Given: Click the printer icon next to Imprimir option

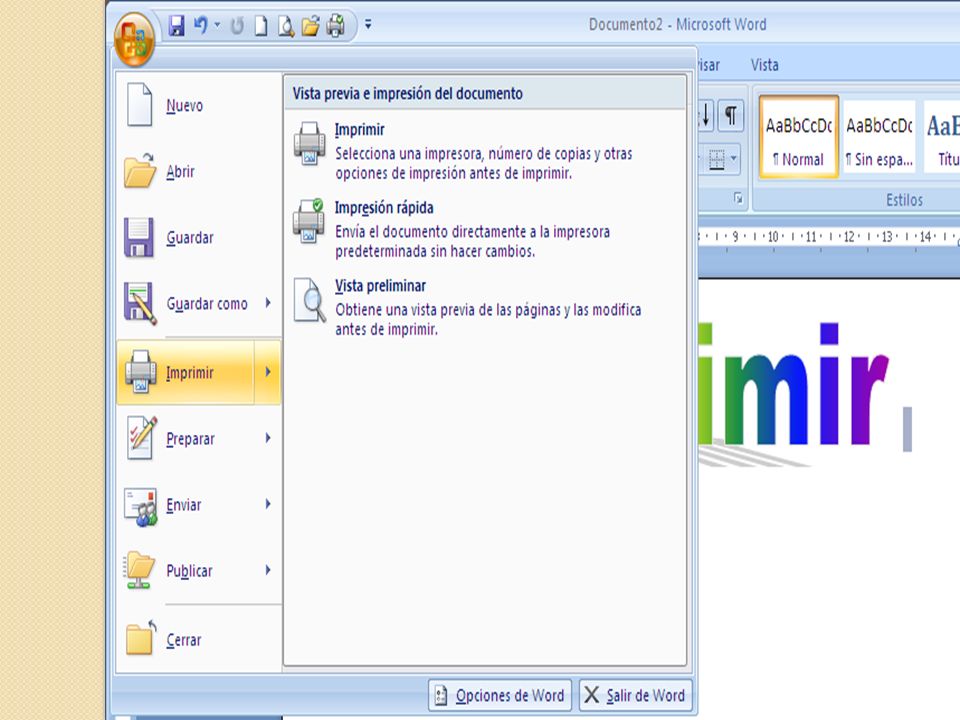Looking at the screenshot, I should pos(309,143).
